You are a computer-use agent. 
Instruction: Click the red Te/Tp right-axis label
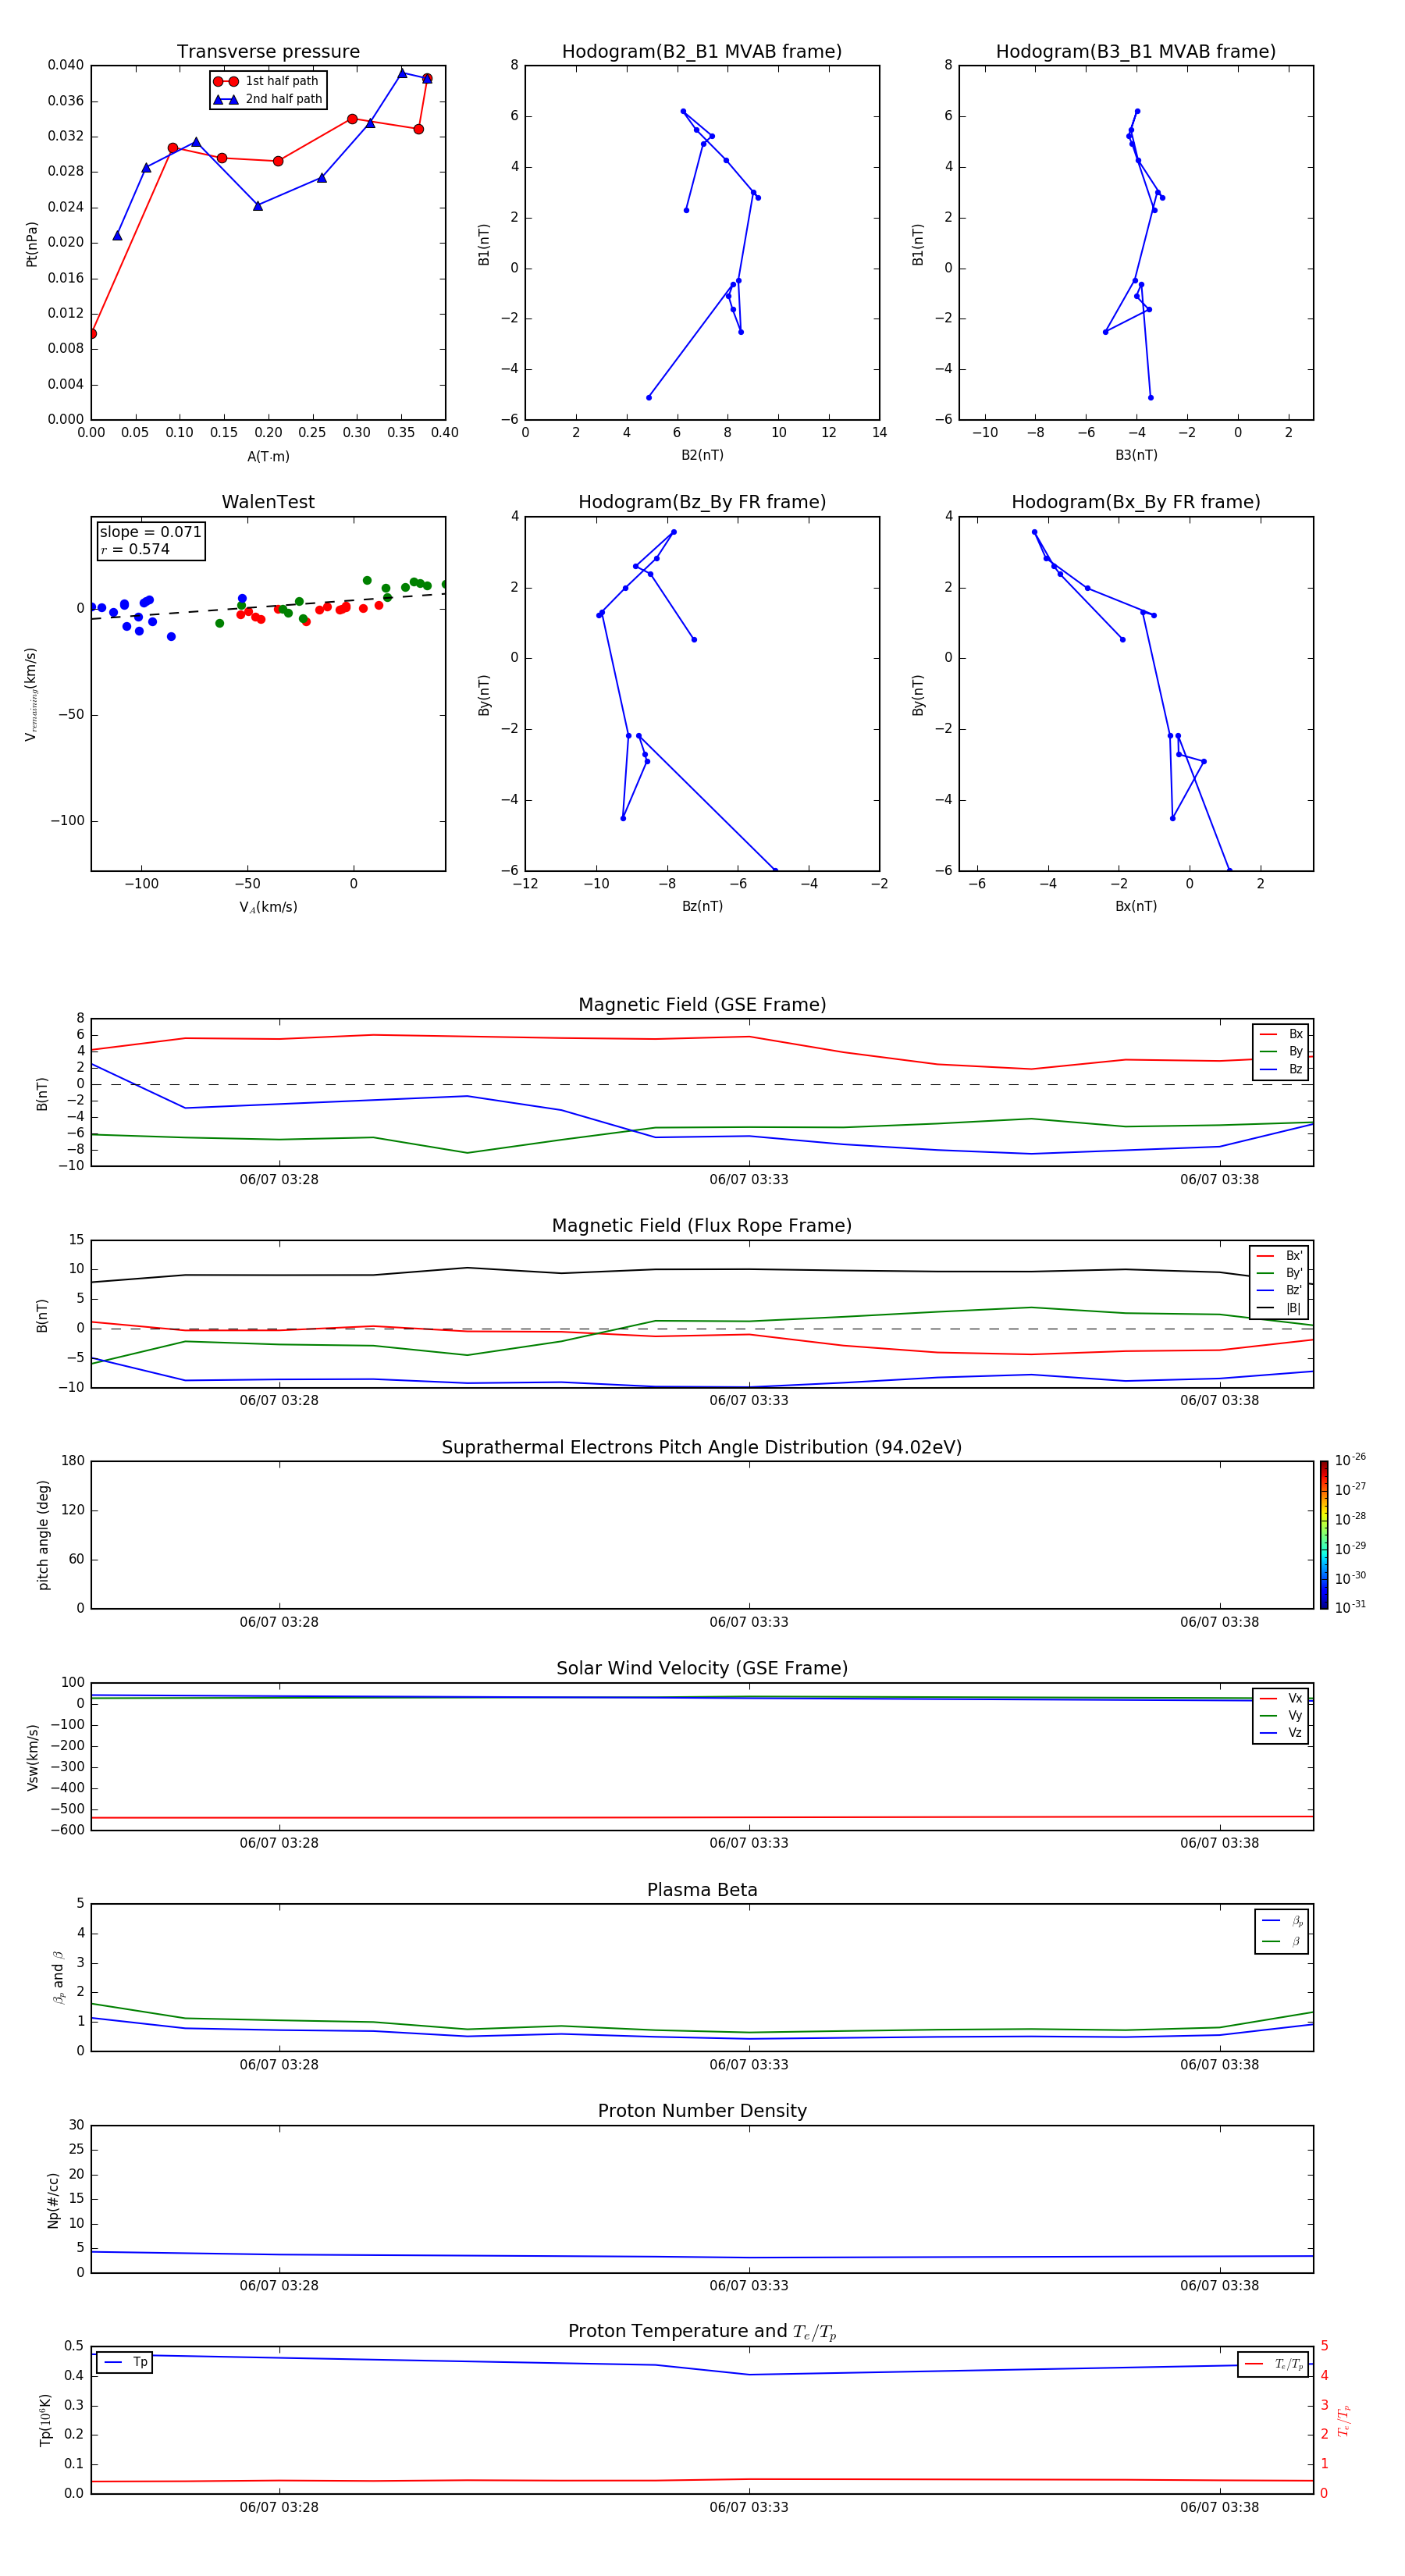pyautogui.click(x=1344, y=2420)
